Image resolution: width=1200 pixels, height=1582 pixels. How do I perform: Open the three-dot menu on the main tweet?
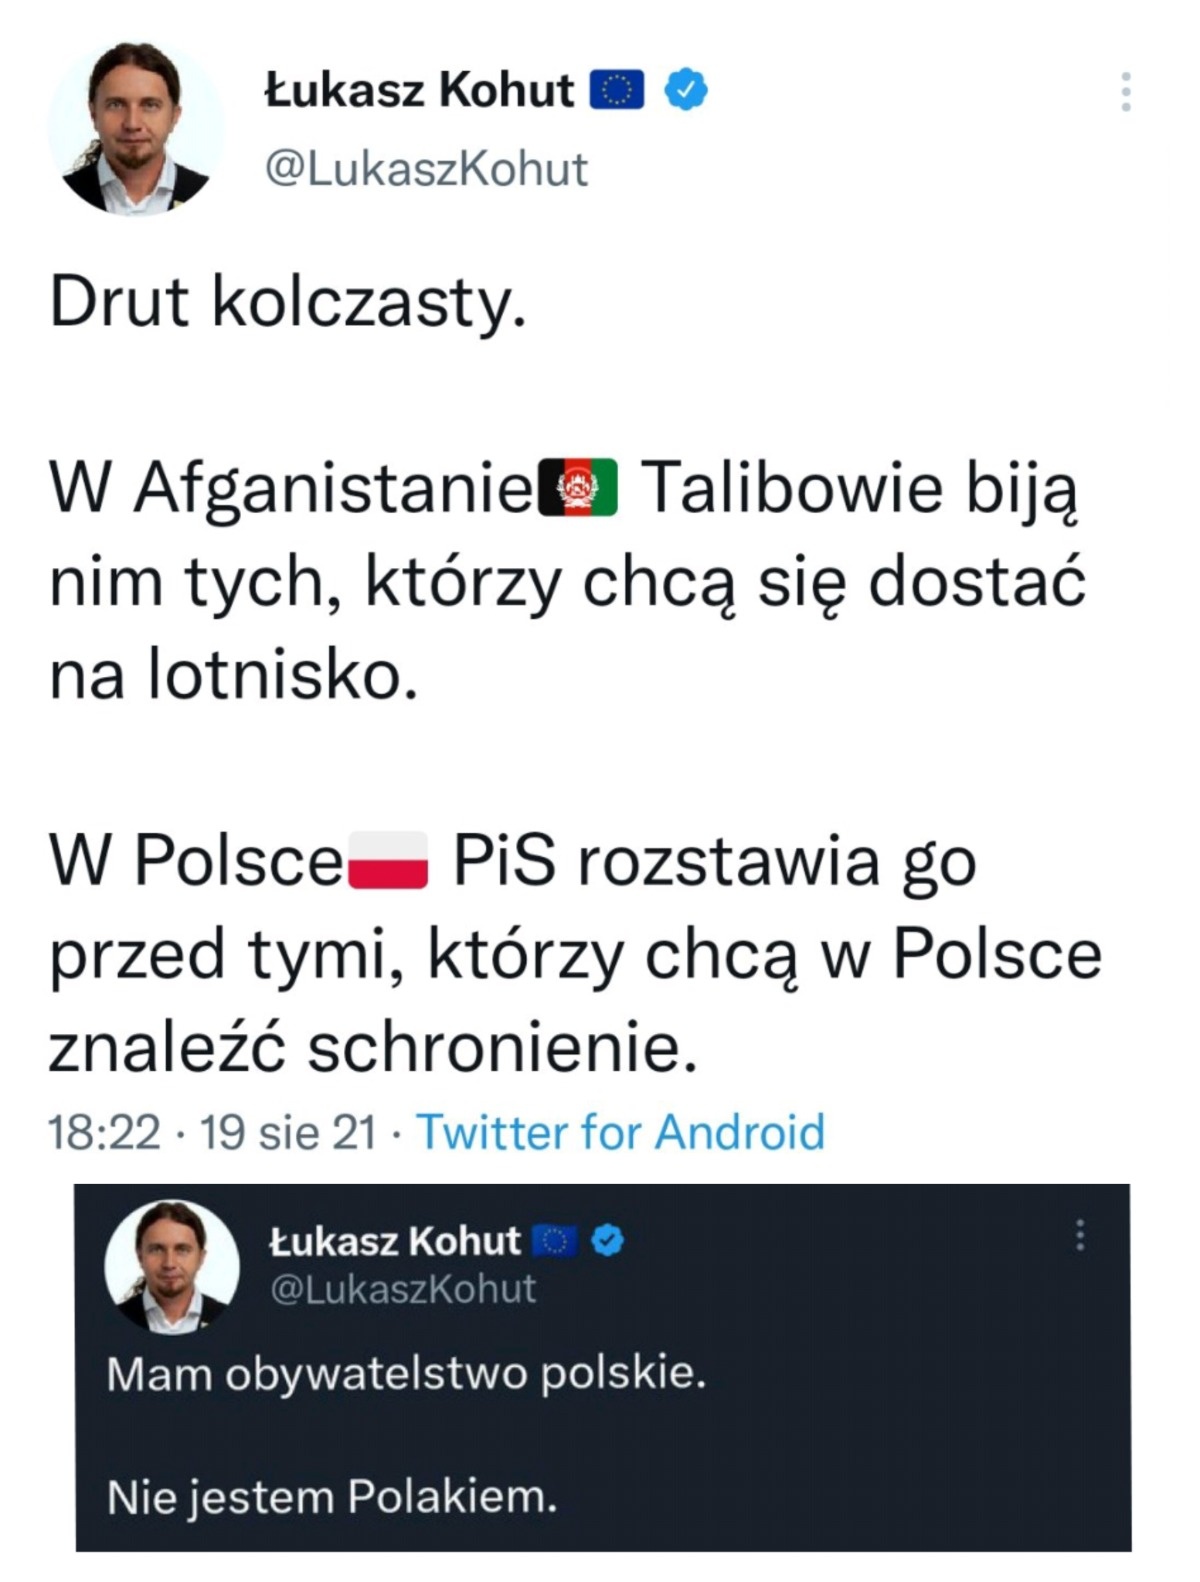[x=1126, y=92]
